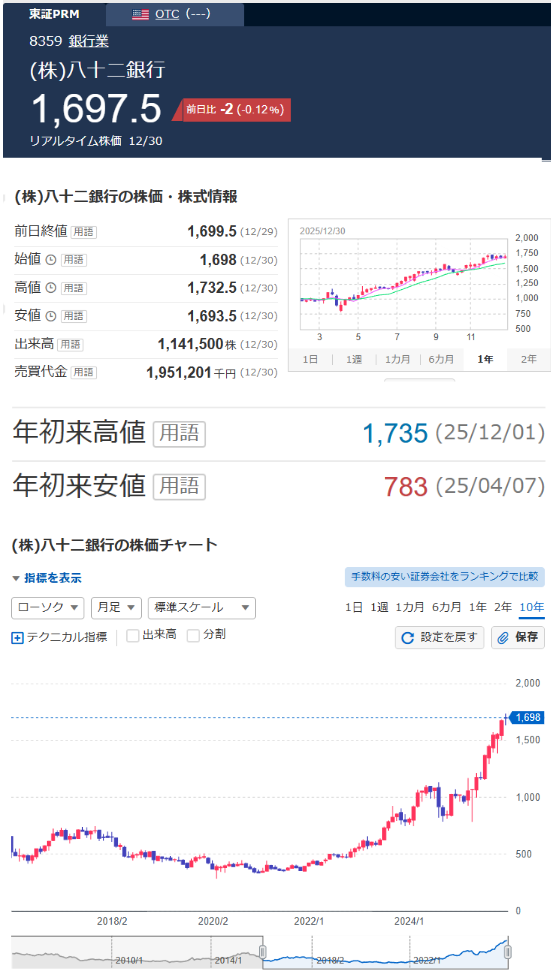Viewport: 551px width, 978px height.
Task: Expand テクニカル指標 options
Action: tap(59, 638)
